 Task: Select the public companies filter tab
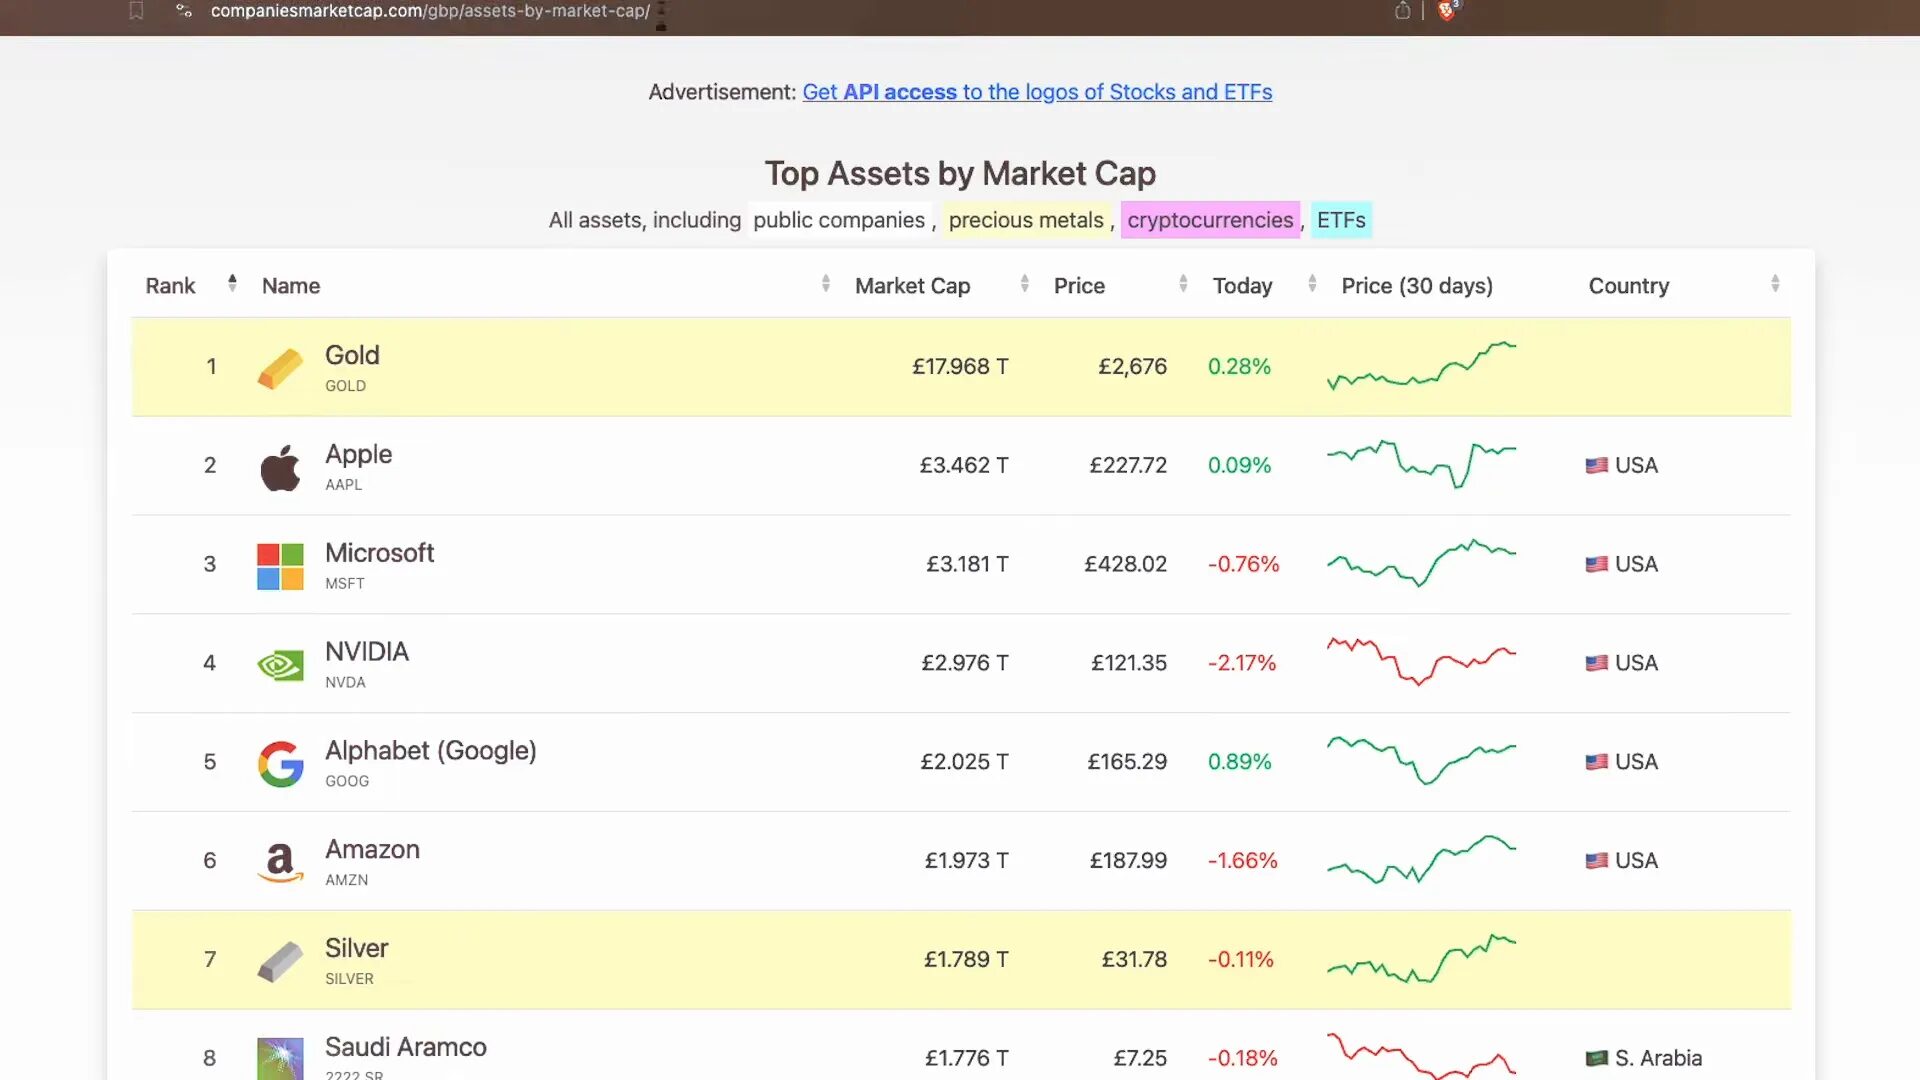coord(838,220)
